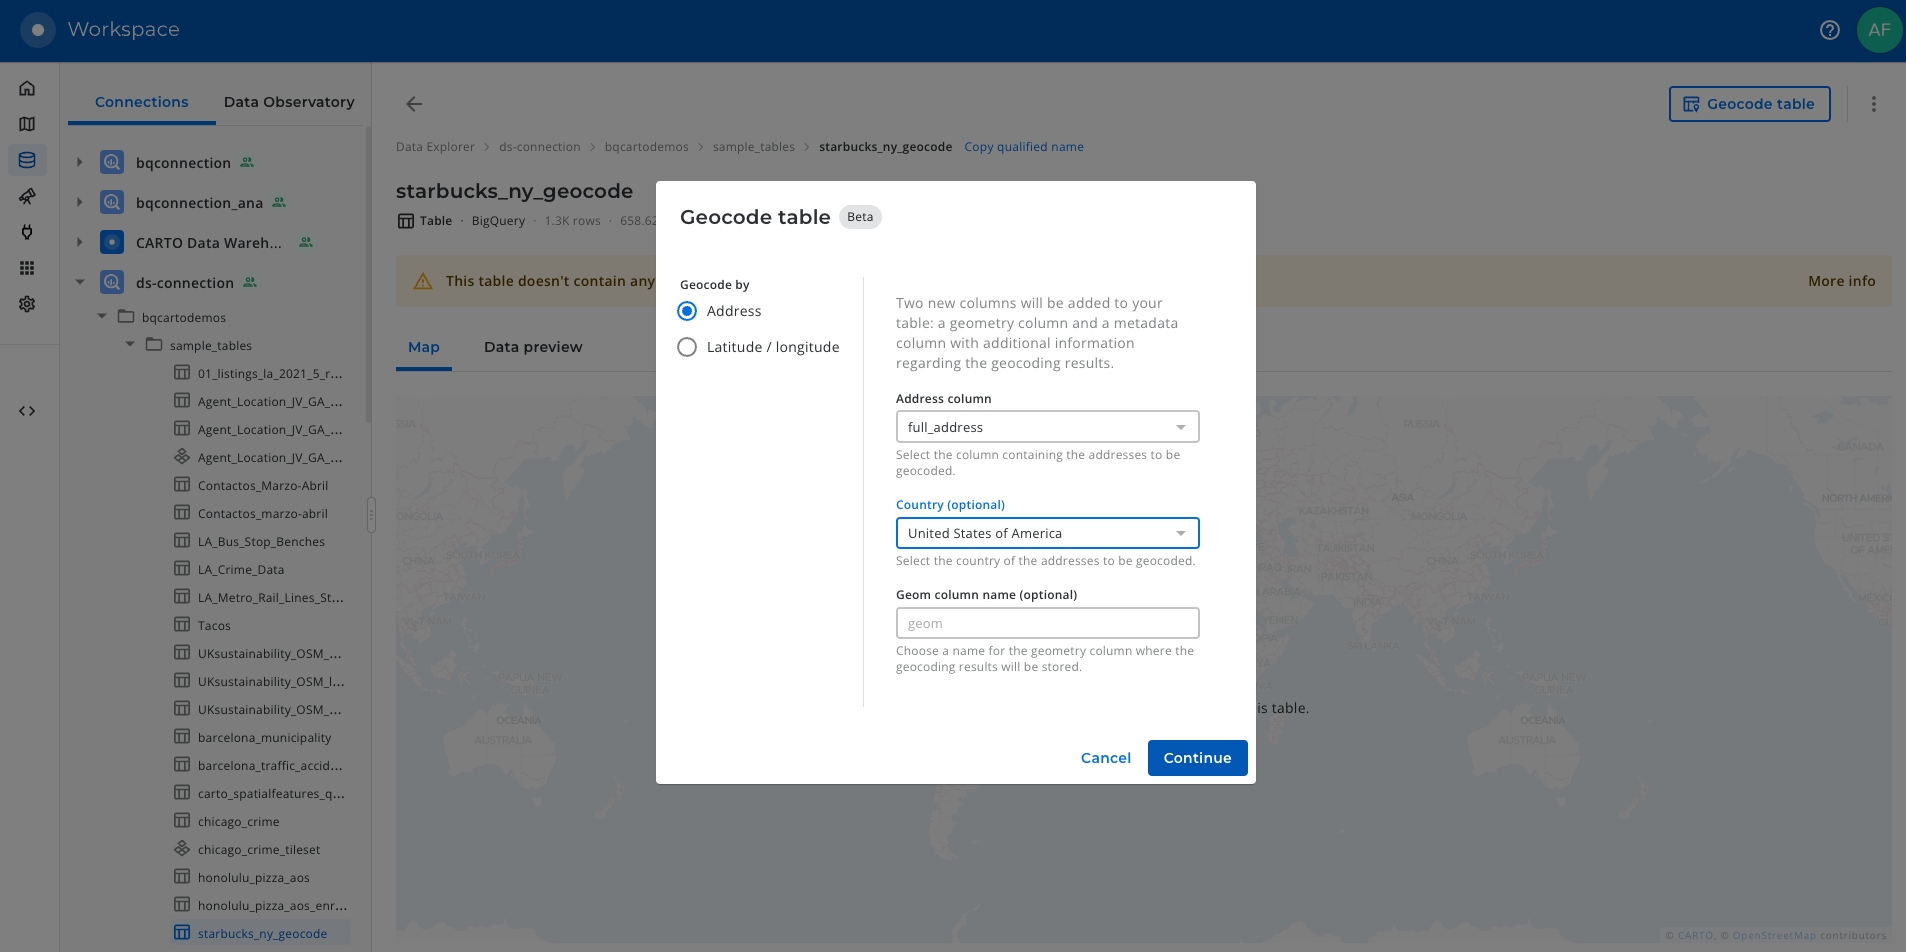Open the honolulu_pizza_aos table
This screenshot has width=1906, height=952.
(x=253, y=877)
